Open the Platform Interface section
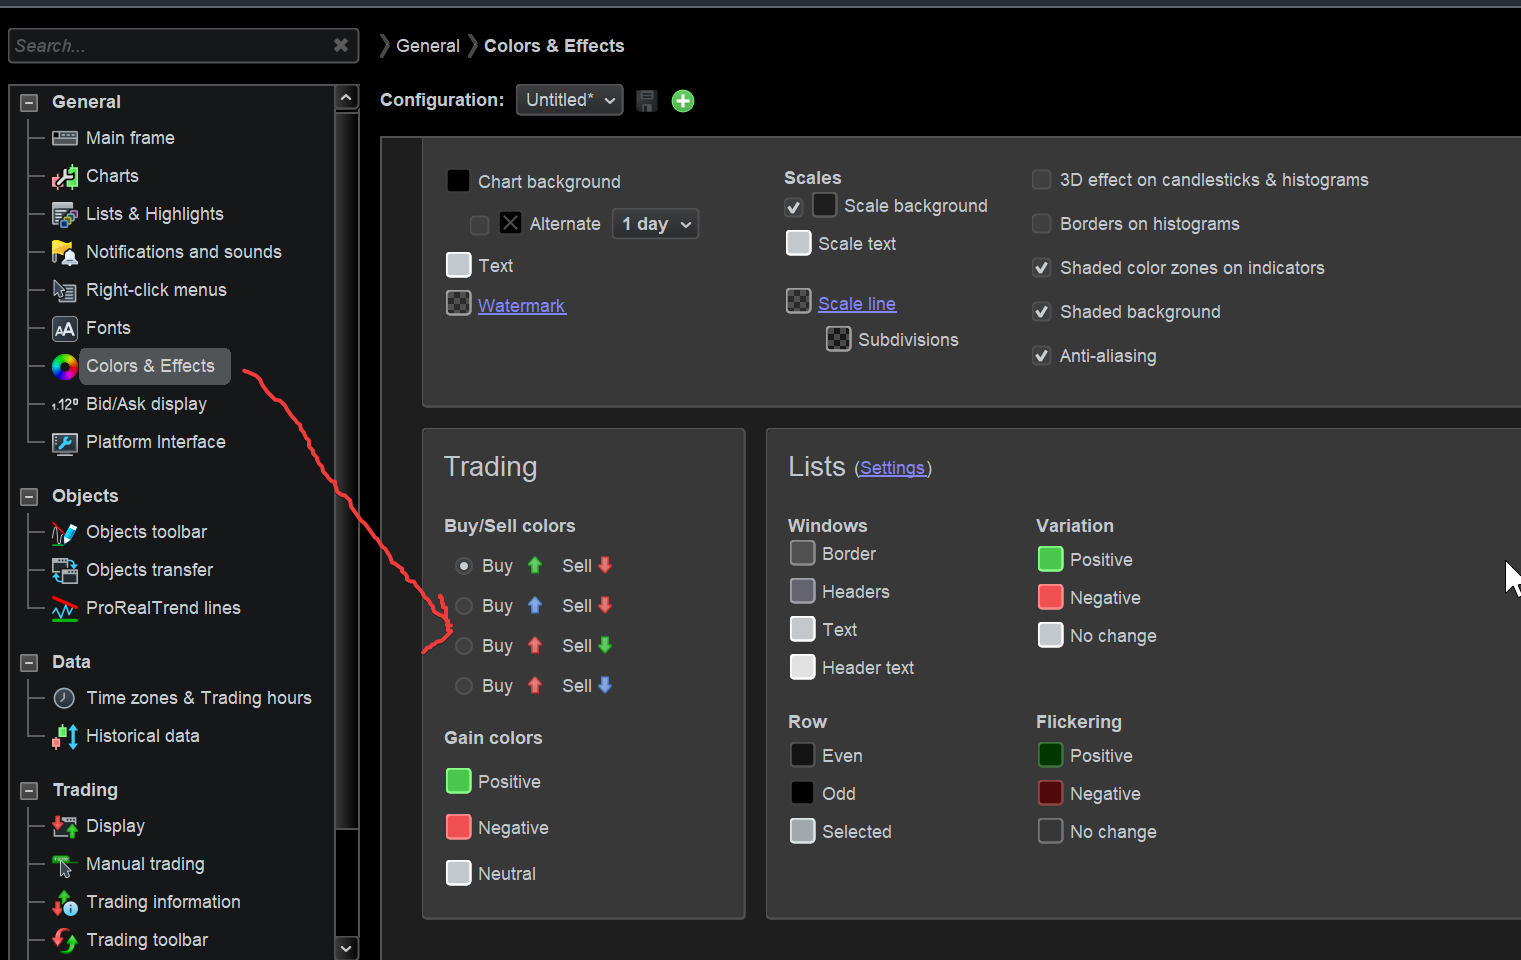 click(156, 442)
